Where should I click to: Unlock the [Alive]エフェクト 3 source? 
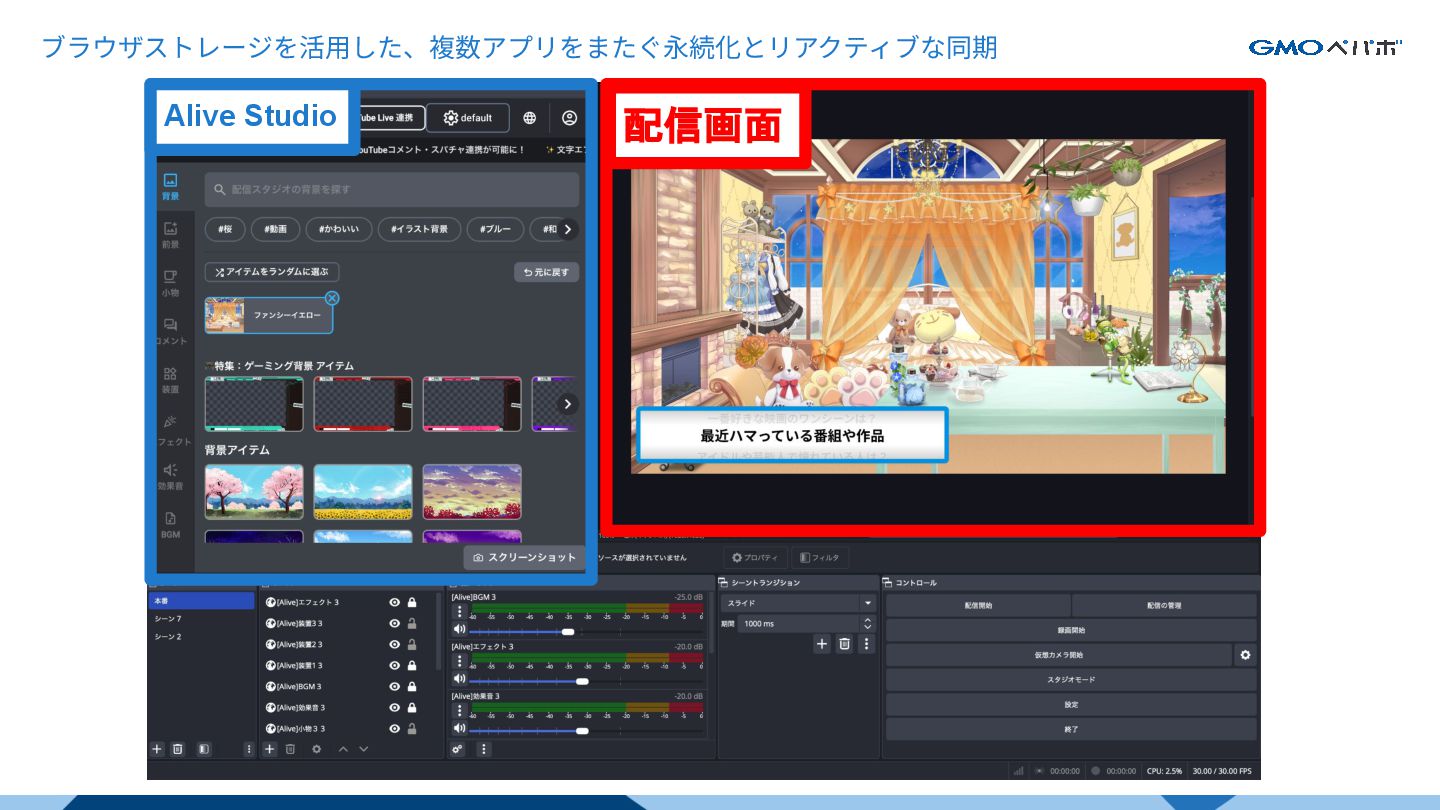412,602
